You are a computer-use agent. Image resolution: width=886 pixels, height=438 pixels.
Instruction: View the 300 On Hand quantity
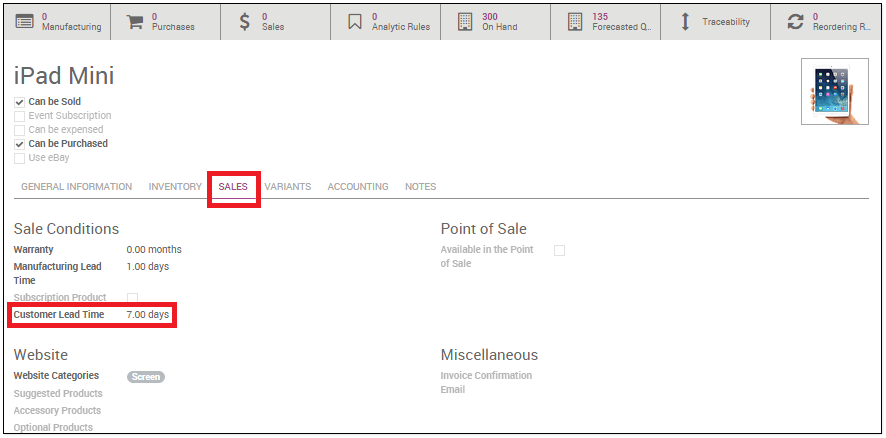tap(496, 23)
